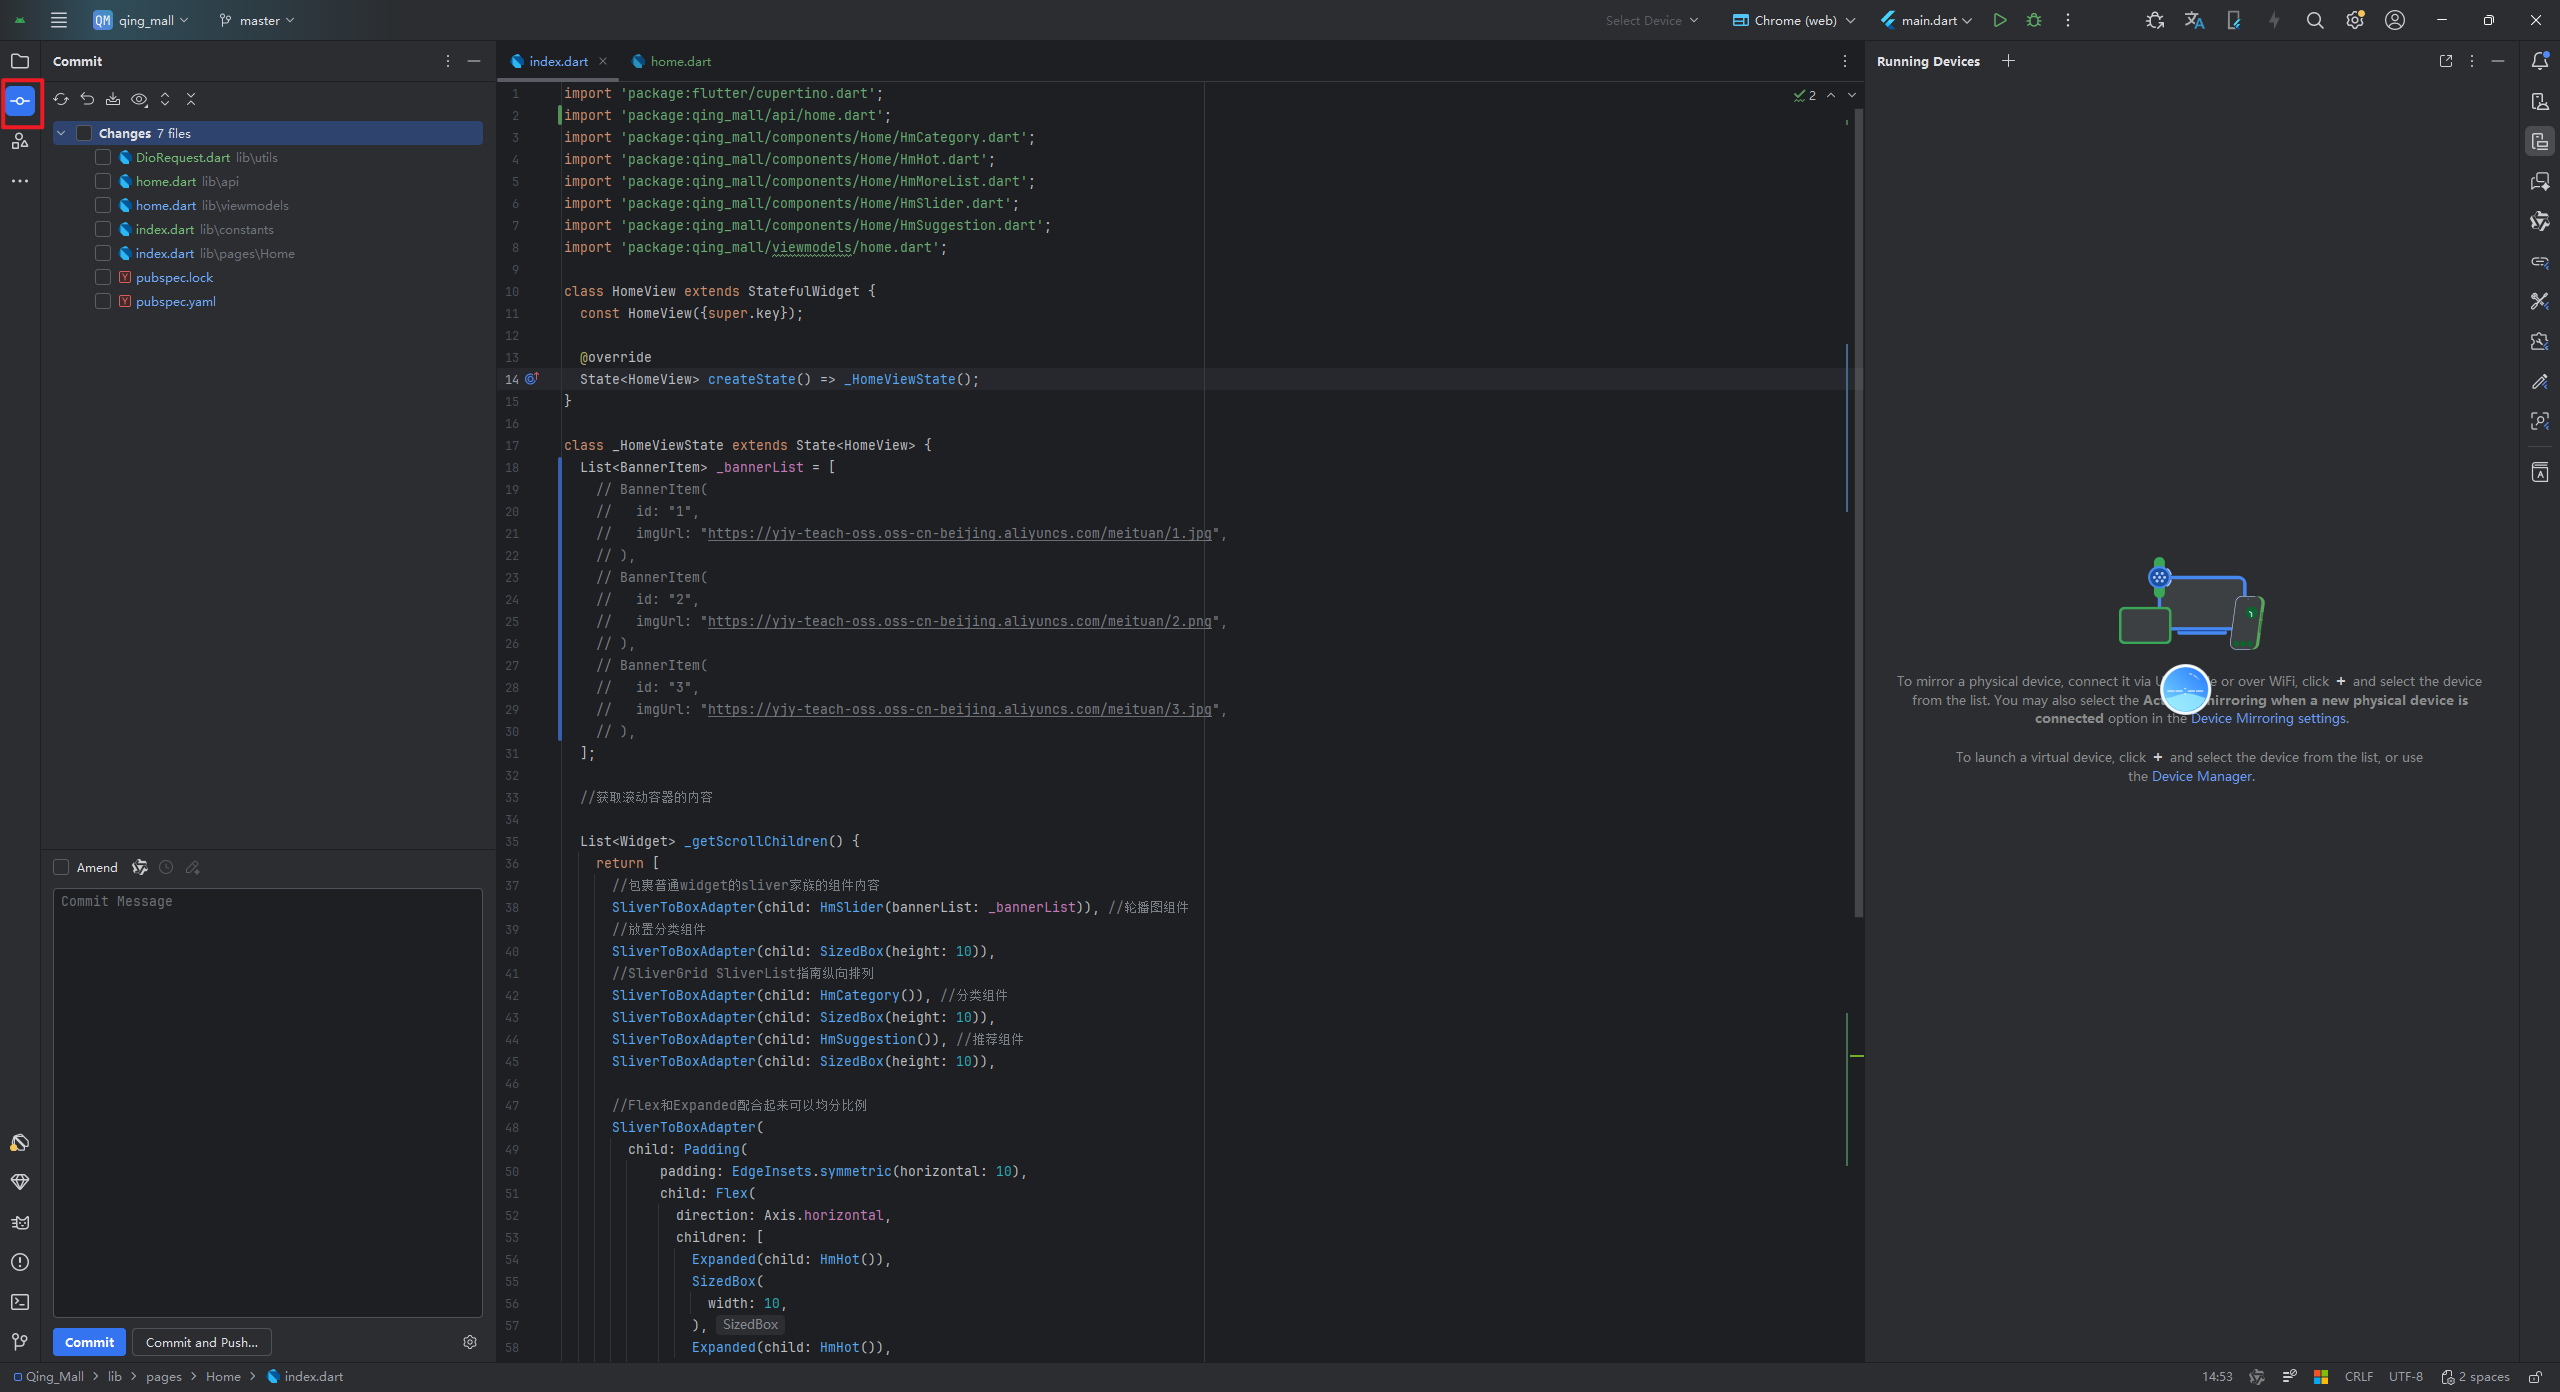
Task: Open the Project folder tool window
Action: [20, 61]
